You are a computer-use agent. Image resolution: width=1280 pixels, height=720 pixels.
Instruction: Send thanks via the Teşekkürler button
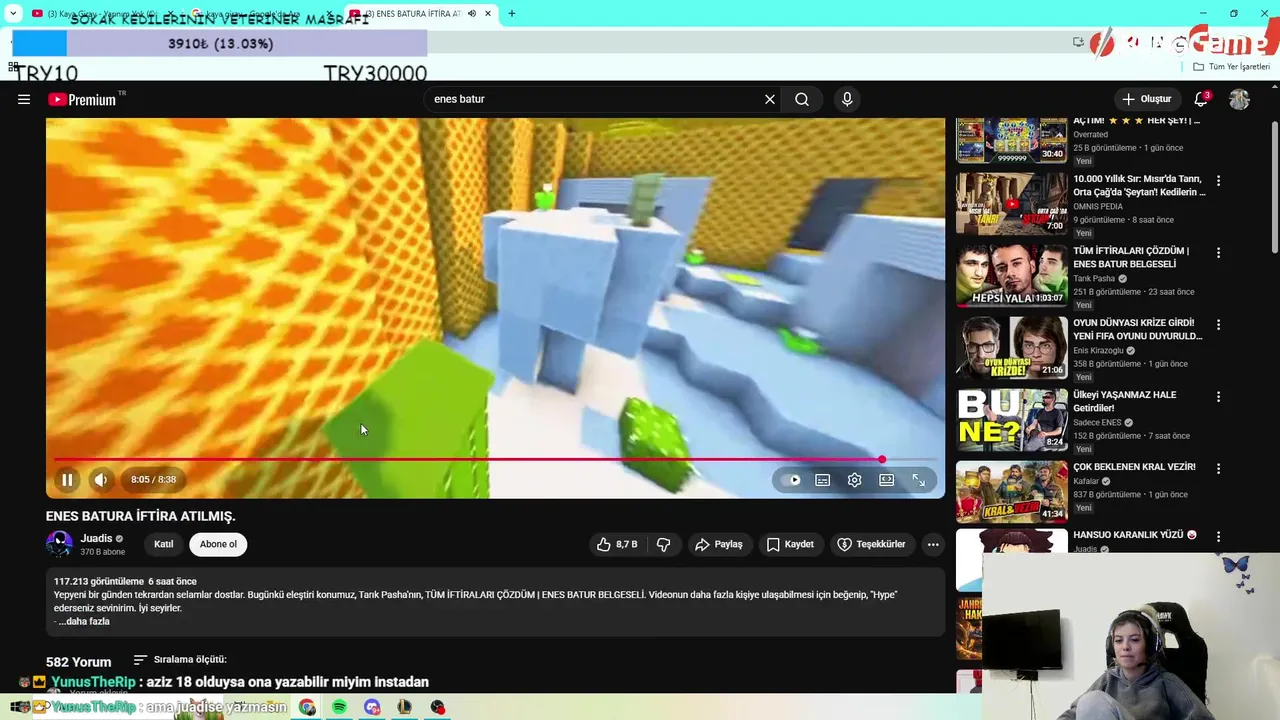871,544
